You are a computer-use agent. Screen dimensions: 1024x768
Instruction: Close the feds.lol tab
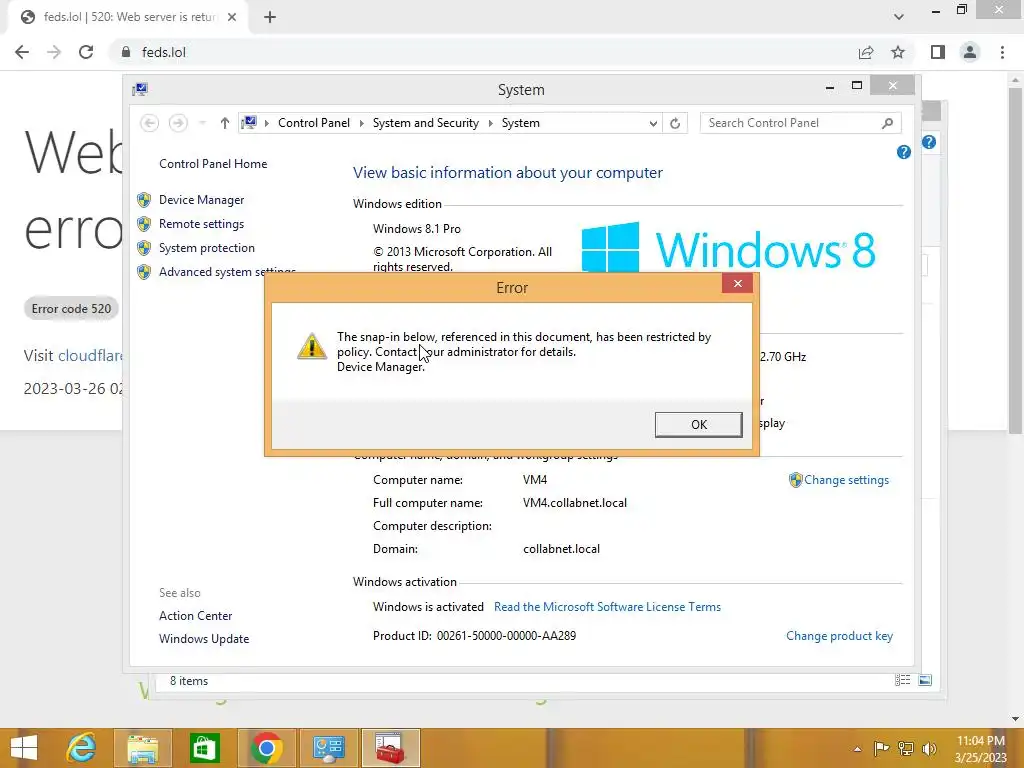(x=232, y=17)
